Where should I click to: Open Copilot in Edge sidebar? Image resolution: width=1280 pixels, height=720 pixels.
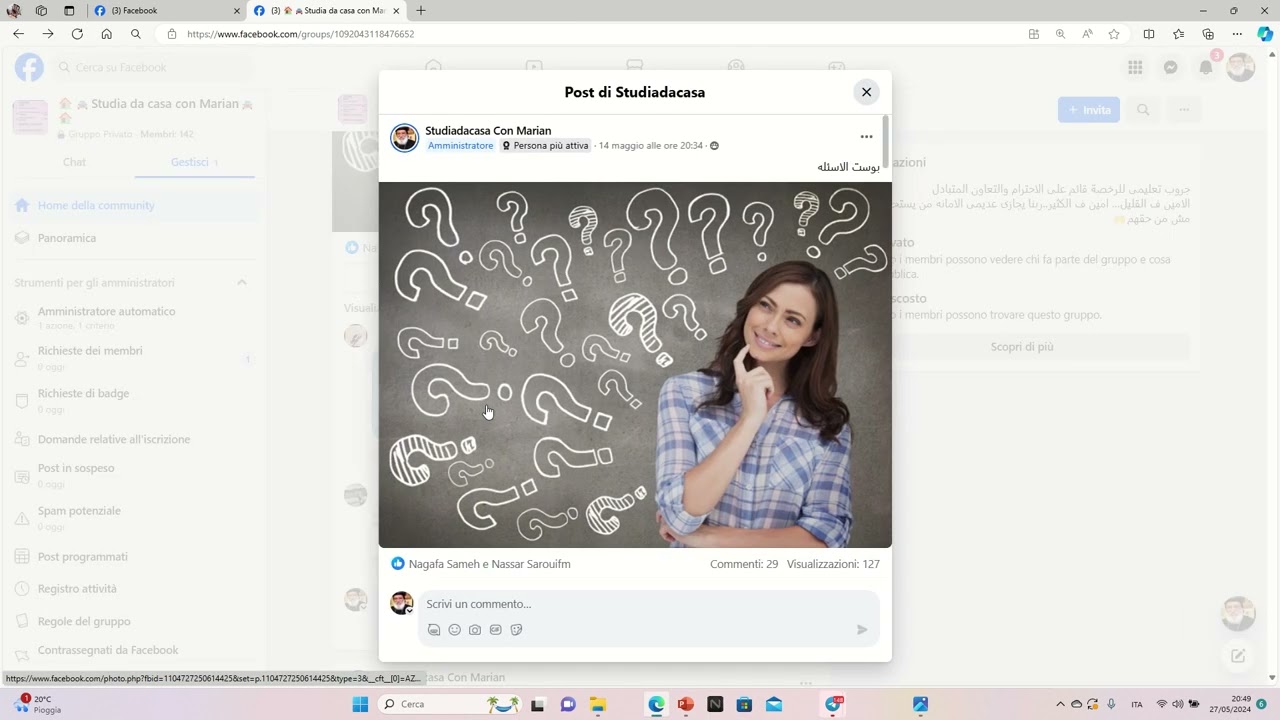[x=1265, y=34]
